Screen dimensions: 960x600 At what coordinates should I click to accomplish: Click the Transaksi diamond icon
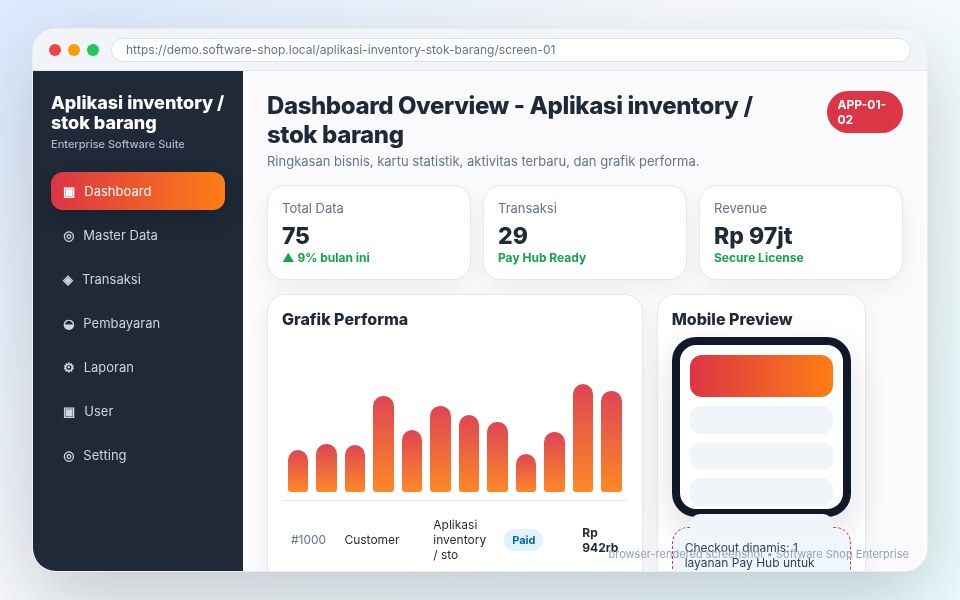click(68, 280)
